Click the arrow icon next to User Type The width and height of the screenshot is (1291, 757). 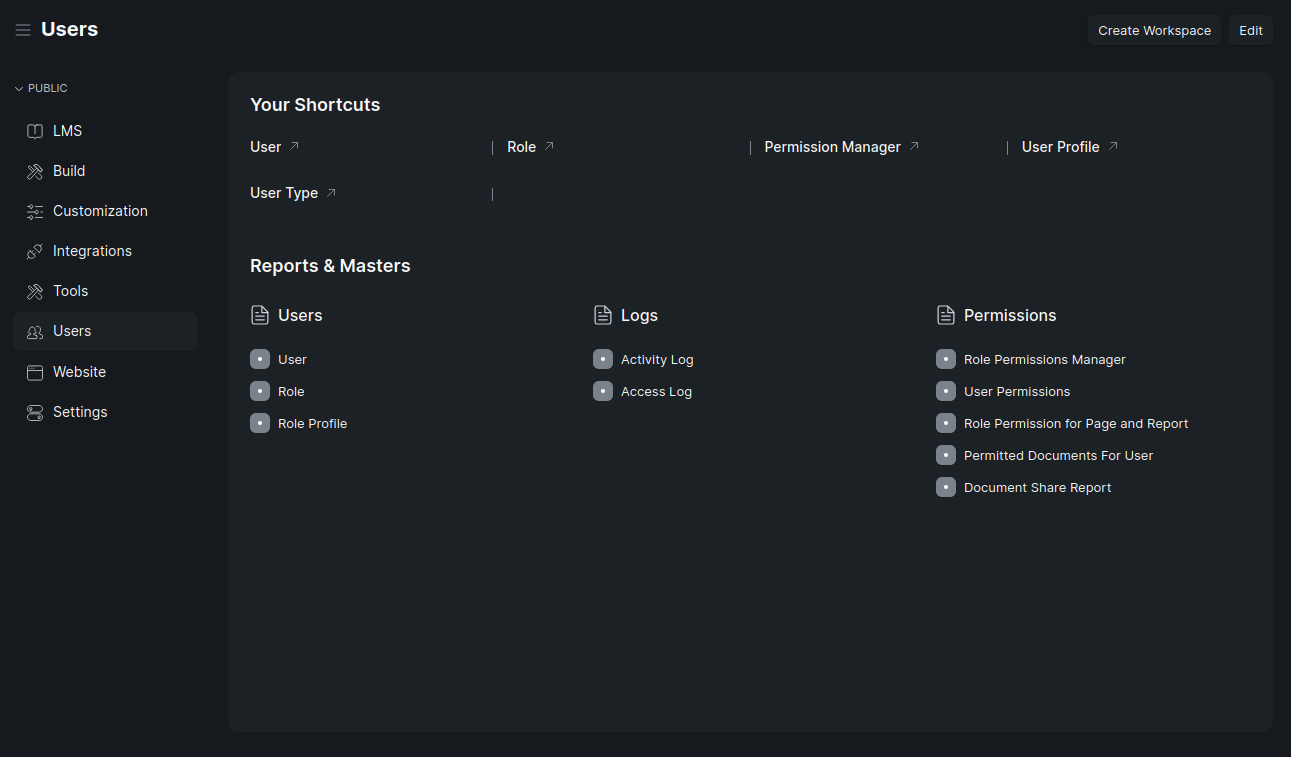[331, 193]
